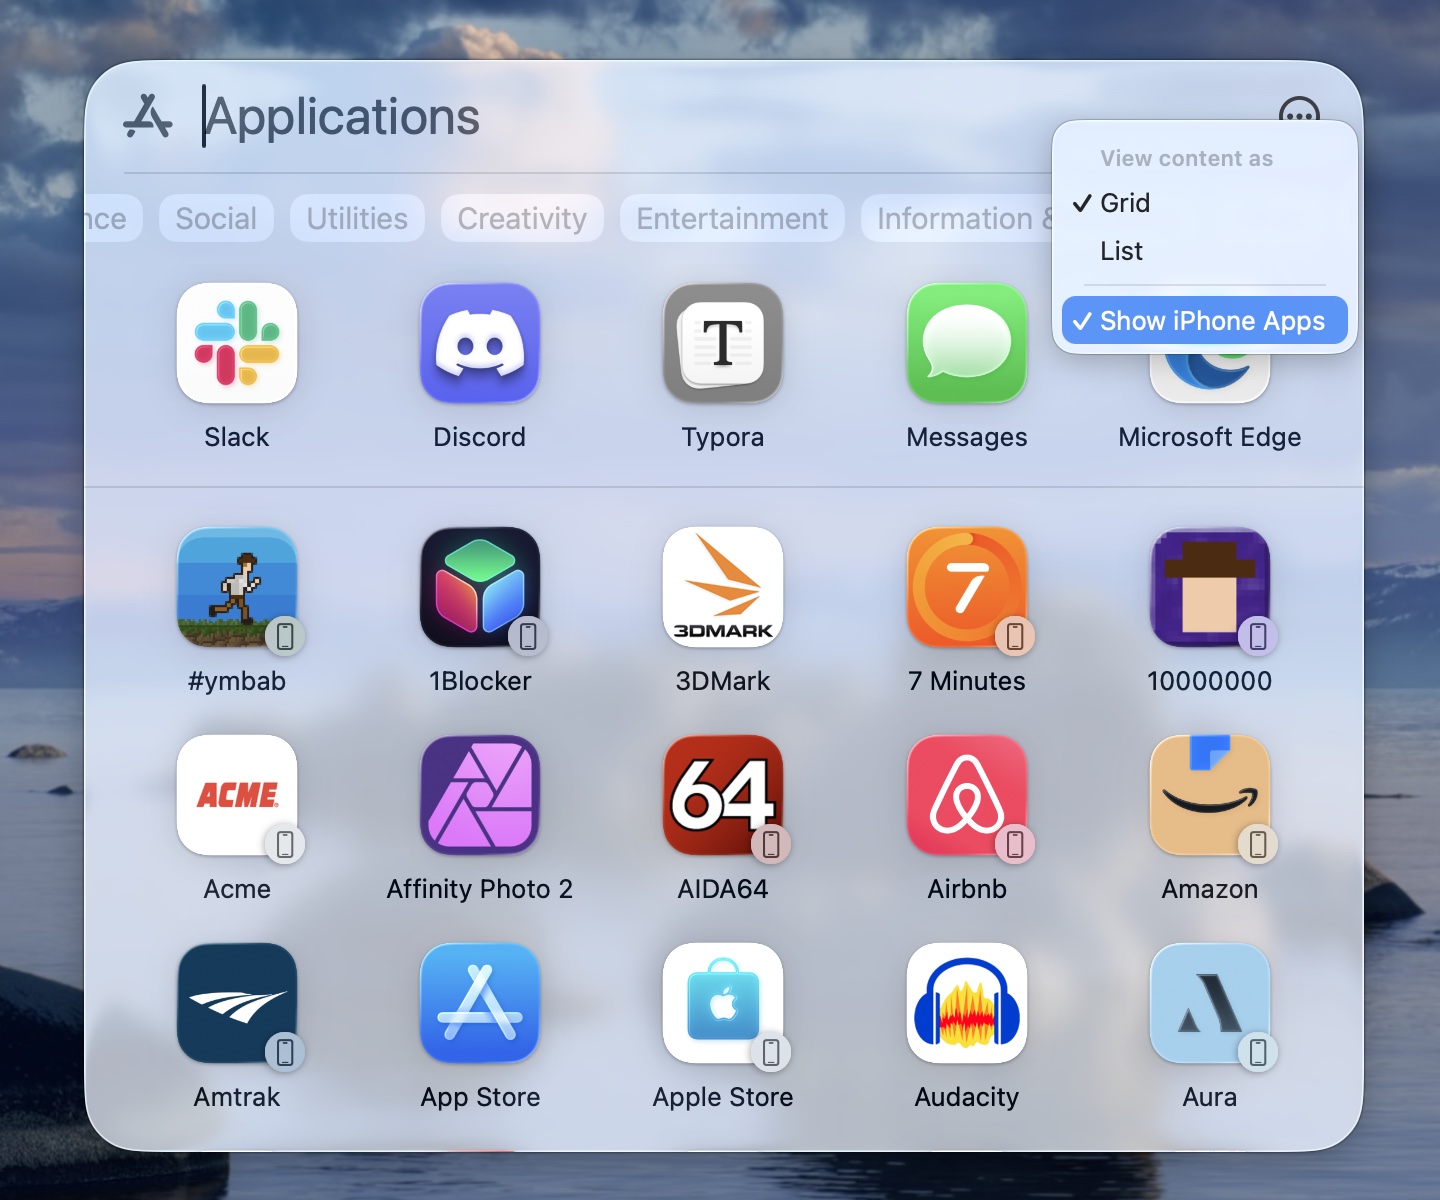Filter by Entertainment category
The width and height of the screenshot is (1440, 1200).
(x=732, y=219)
